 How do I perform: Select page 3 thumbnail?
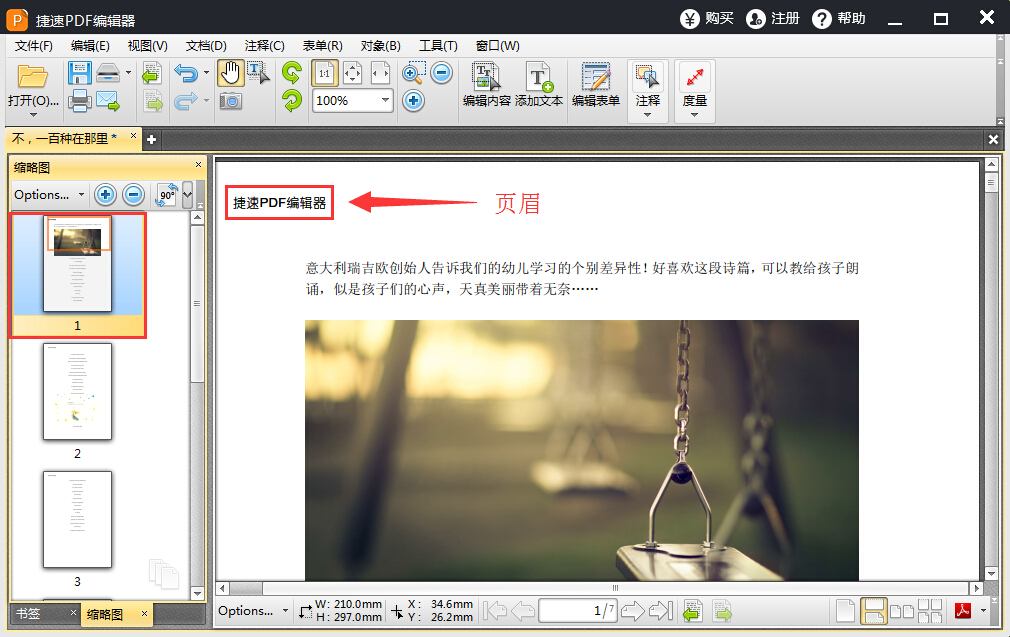point(77,520)
